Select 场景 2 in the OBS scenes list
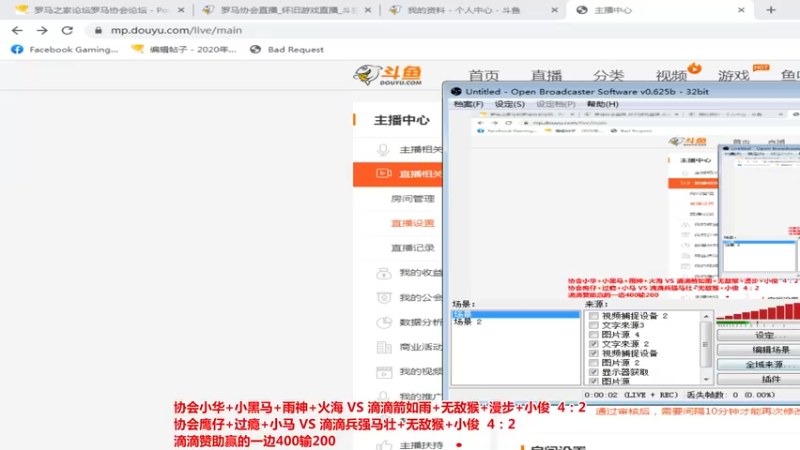Image resolution: width=800 pixels, height=450 pixels. 468,322
